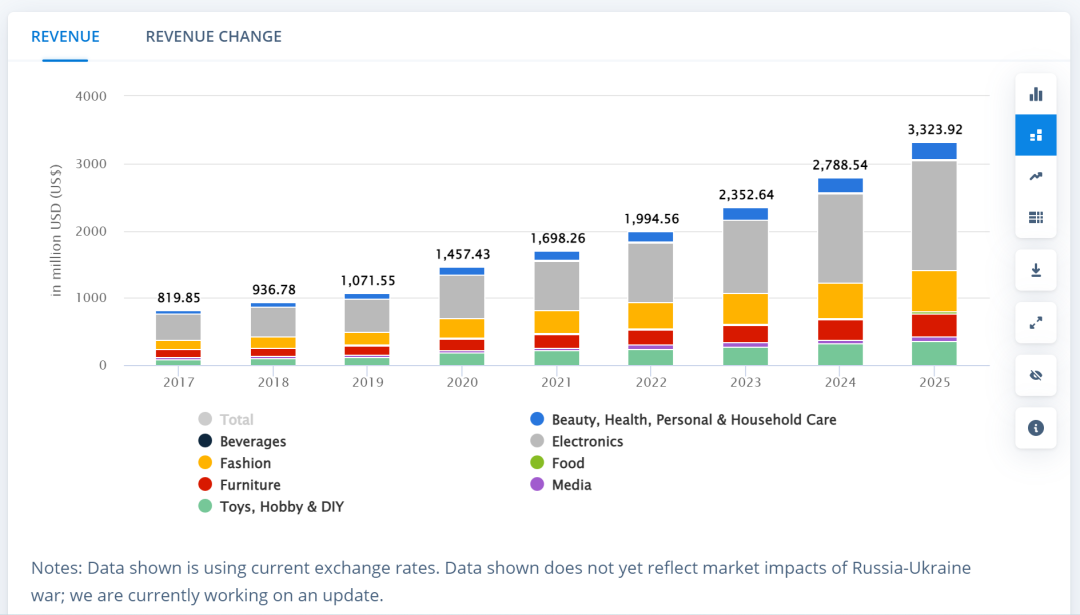The width and height of the screenshot is (1080, 615).
Task: Switch to the simple bar chart view
Action: tap(1035, 94)
